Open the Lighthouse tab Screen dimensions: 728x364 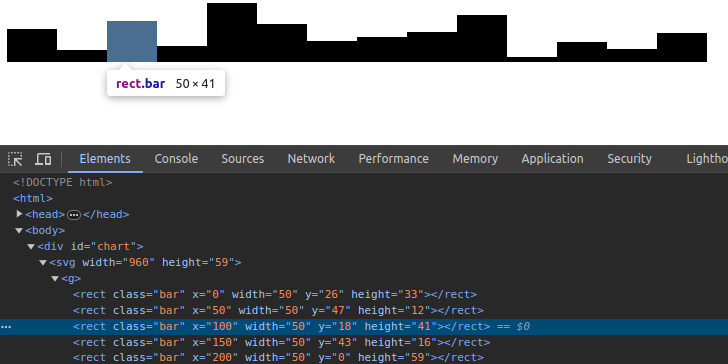707,159
